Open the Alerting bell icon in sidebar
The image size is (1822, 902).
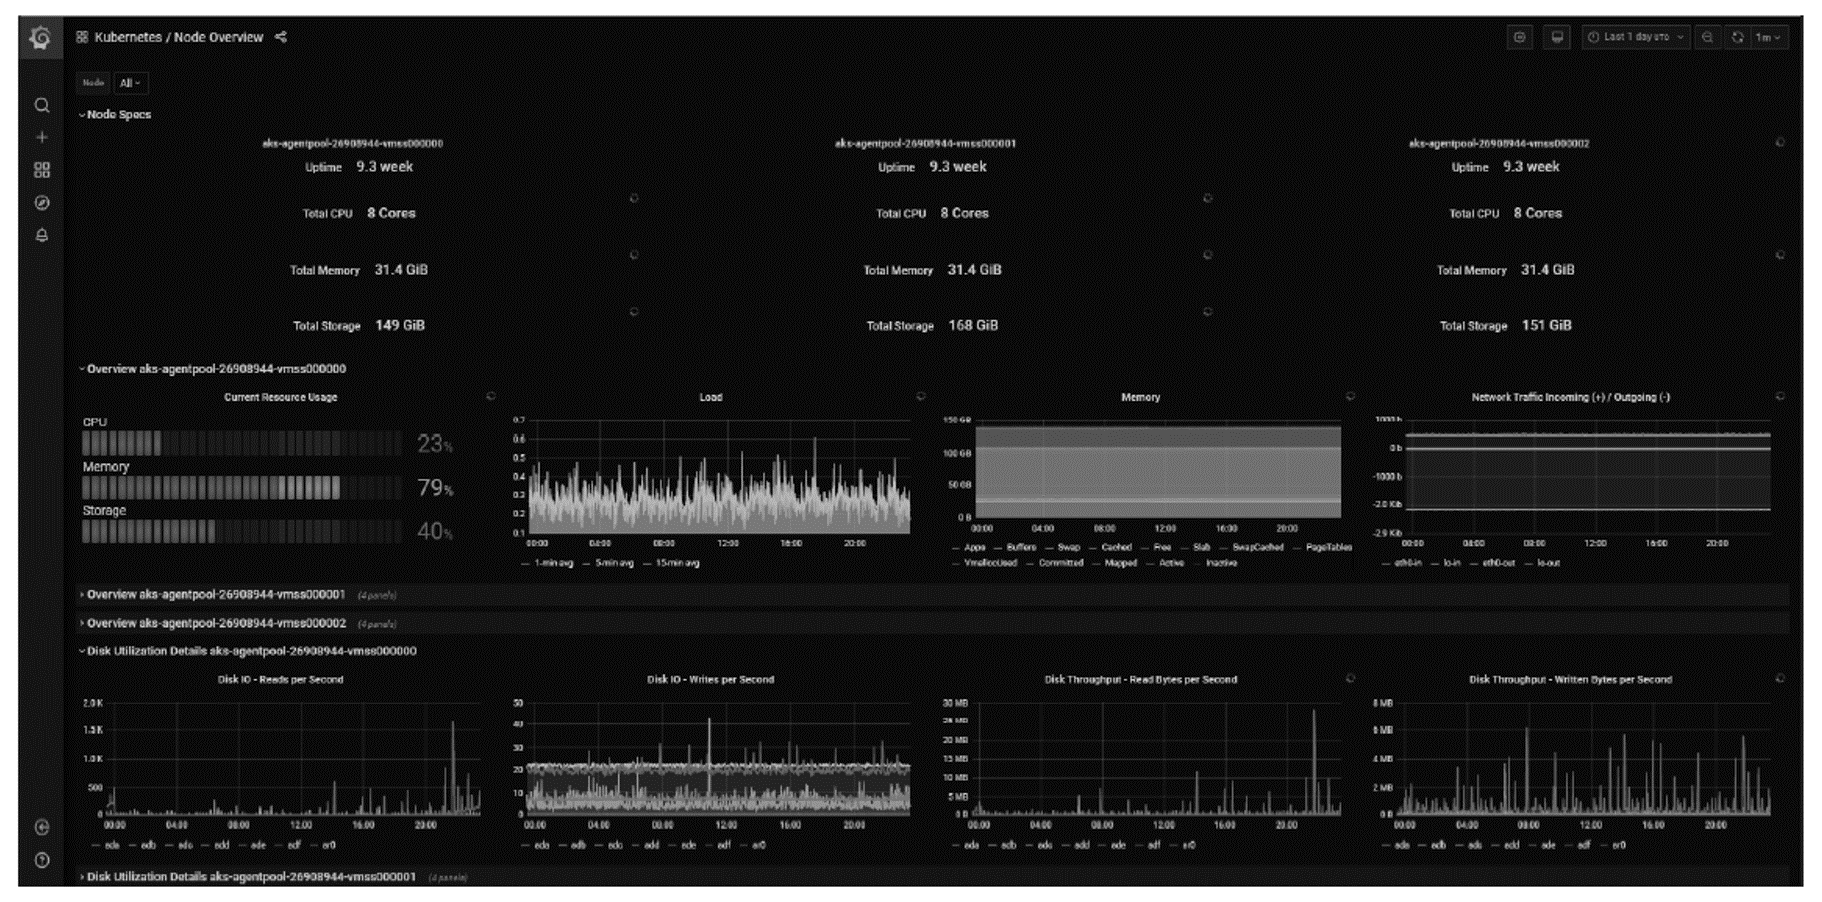pyautogui.click(x=42, y=236)
